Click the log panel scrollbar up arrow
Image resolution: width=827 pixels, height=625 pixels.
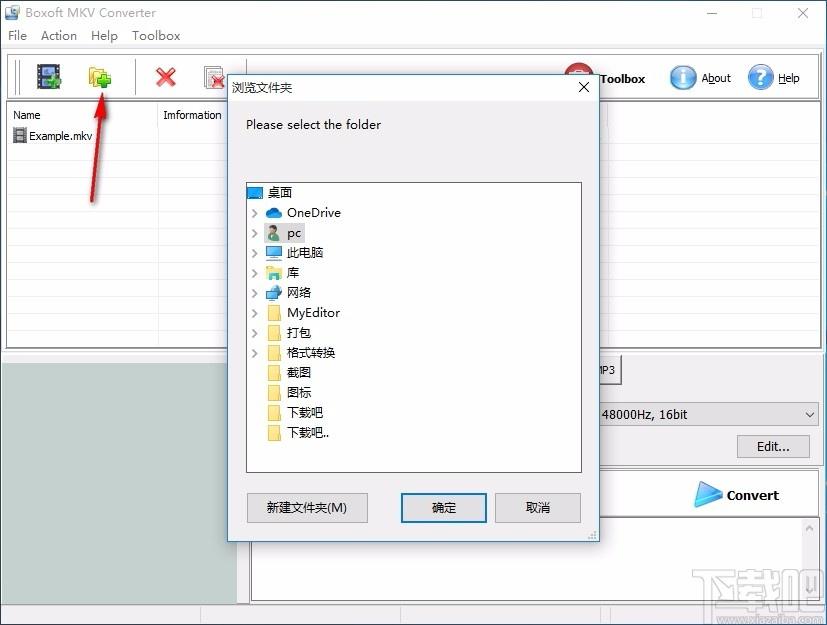click(x=810, y=528)
